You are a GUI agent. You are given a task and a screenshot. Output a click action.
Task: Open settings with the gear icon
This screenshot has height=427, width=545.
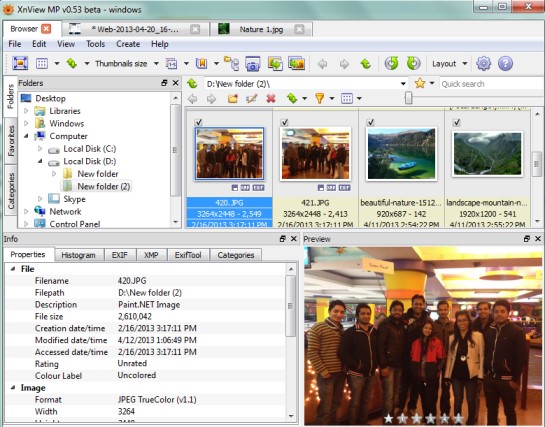(x=483, y=64)
